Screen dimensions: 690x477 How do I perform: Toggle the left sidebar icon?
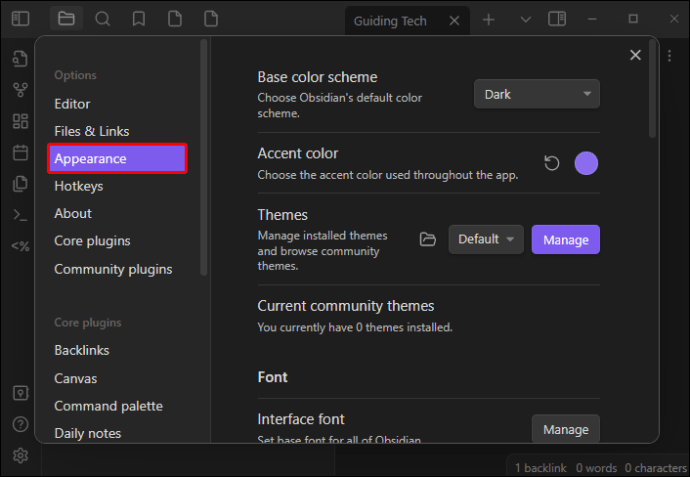click(20, 19)
